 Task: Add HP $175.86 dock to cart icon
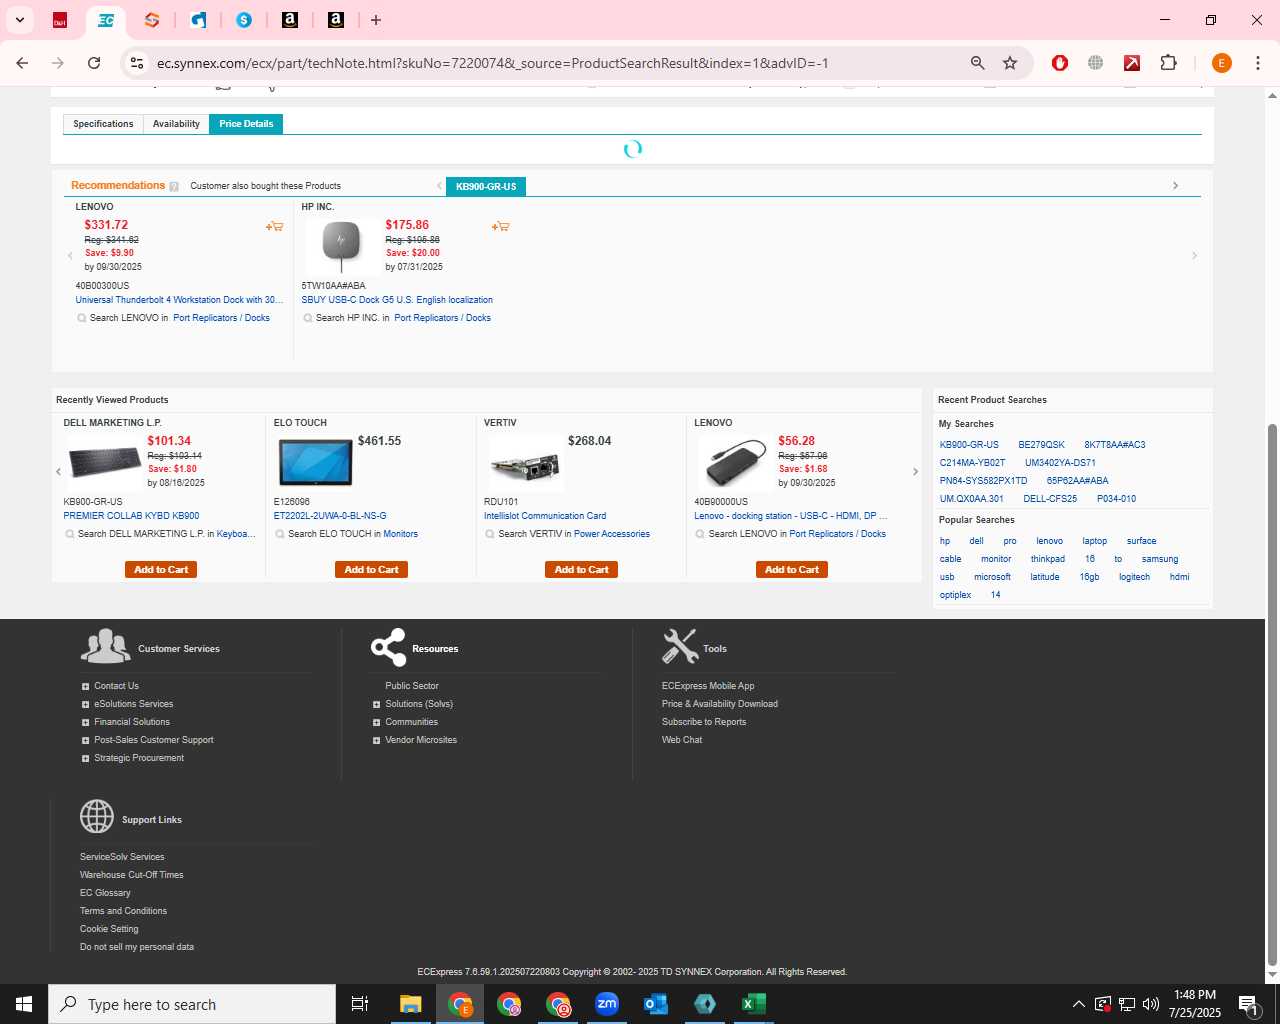pos(500,227)
